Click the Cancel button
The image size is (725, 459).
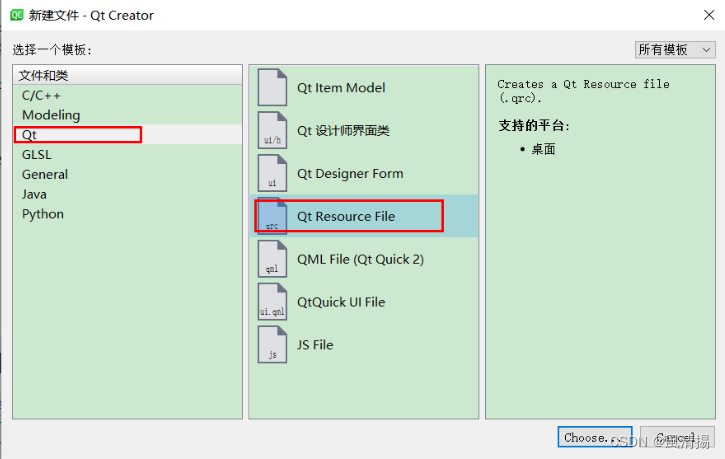677,437
